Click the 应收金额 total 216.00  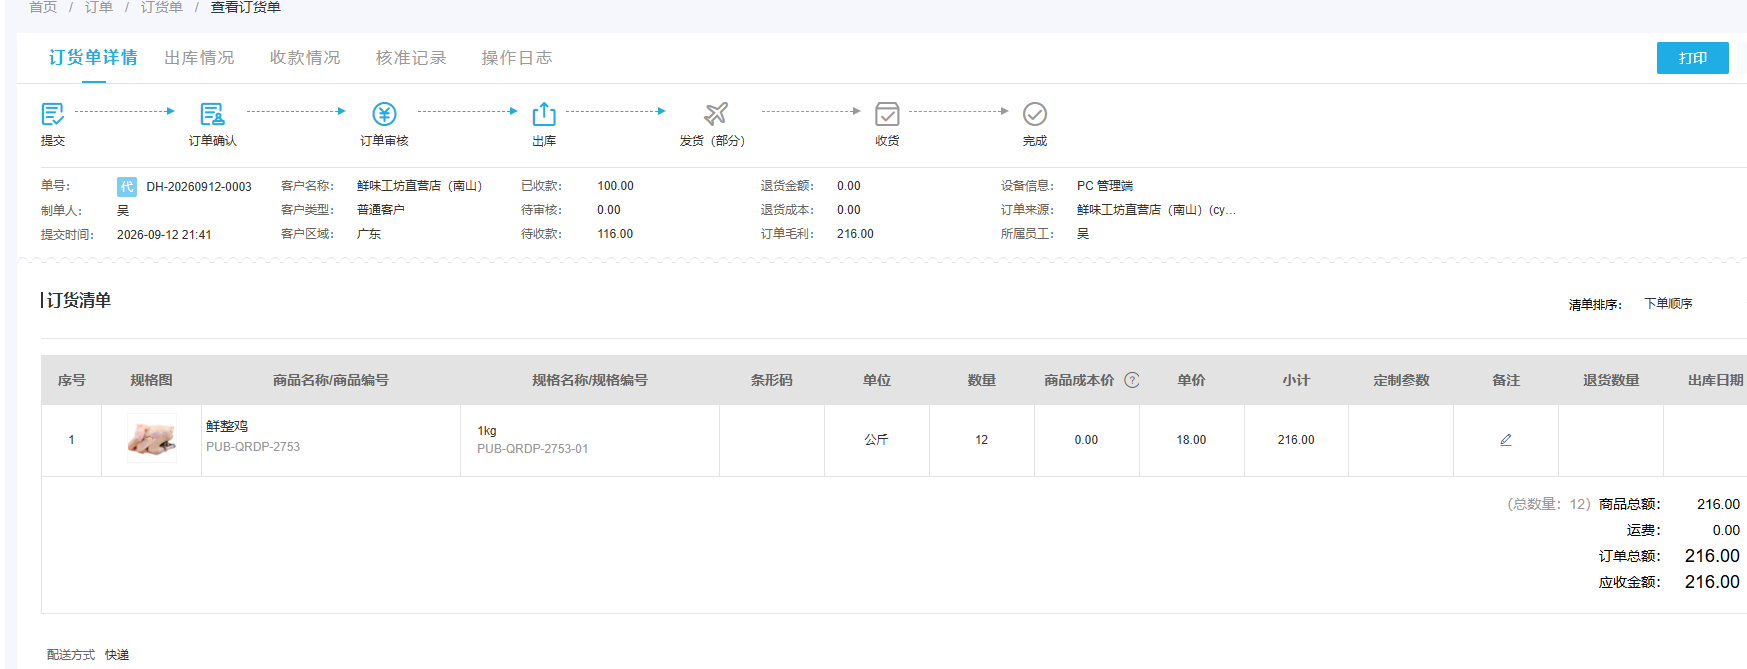click(x=1712, y=582)
